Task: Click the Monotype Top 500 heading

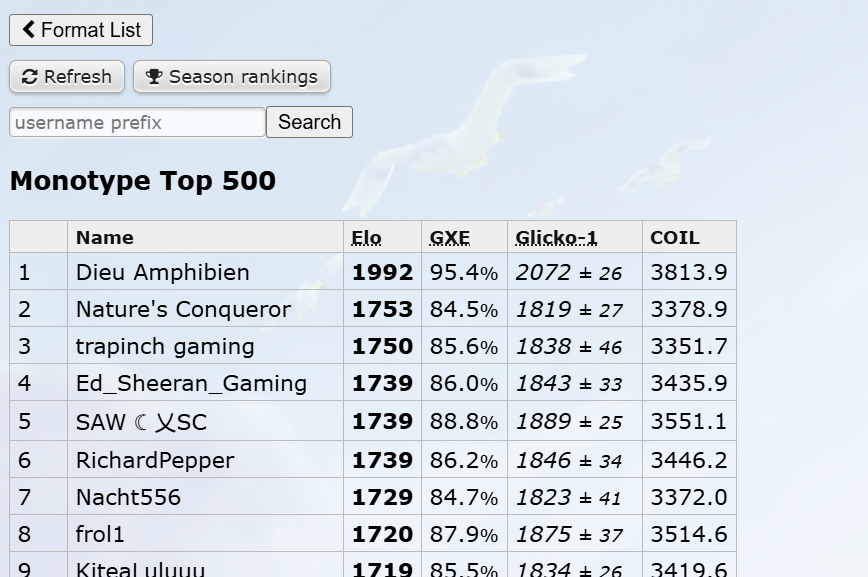Action: pyautogui.click(x=143, y=181)
